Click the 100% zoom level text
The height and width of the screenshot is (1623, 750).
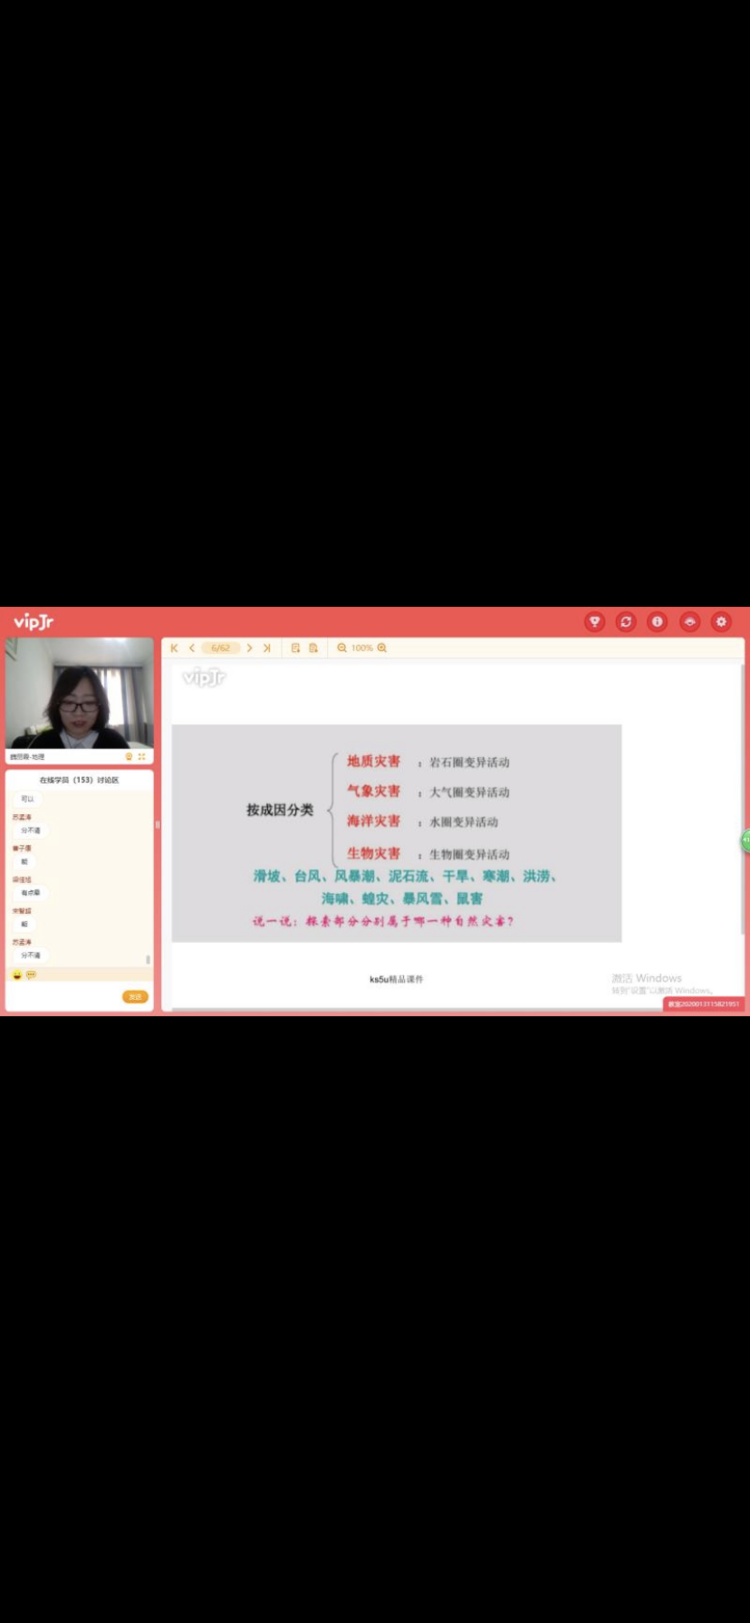click(362, 648)
